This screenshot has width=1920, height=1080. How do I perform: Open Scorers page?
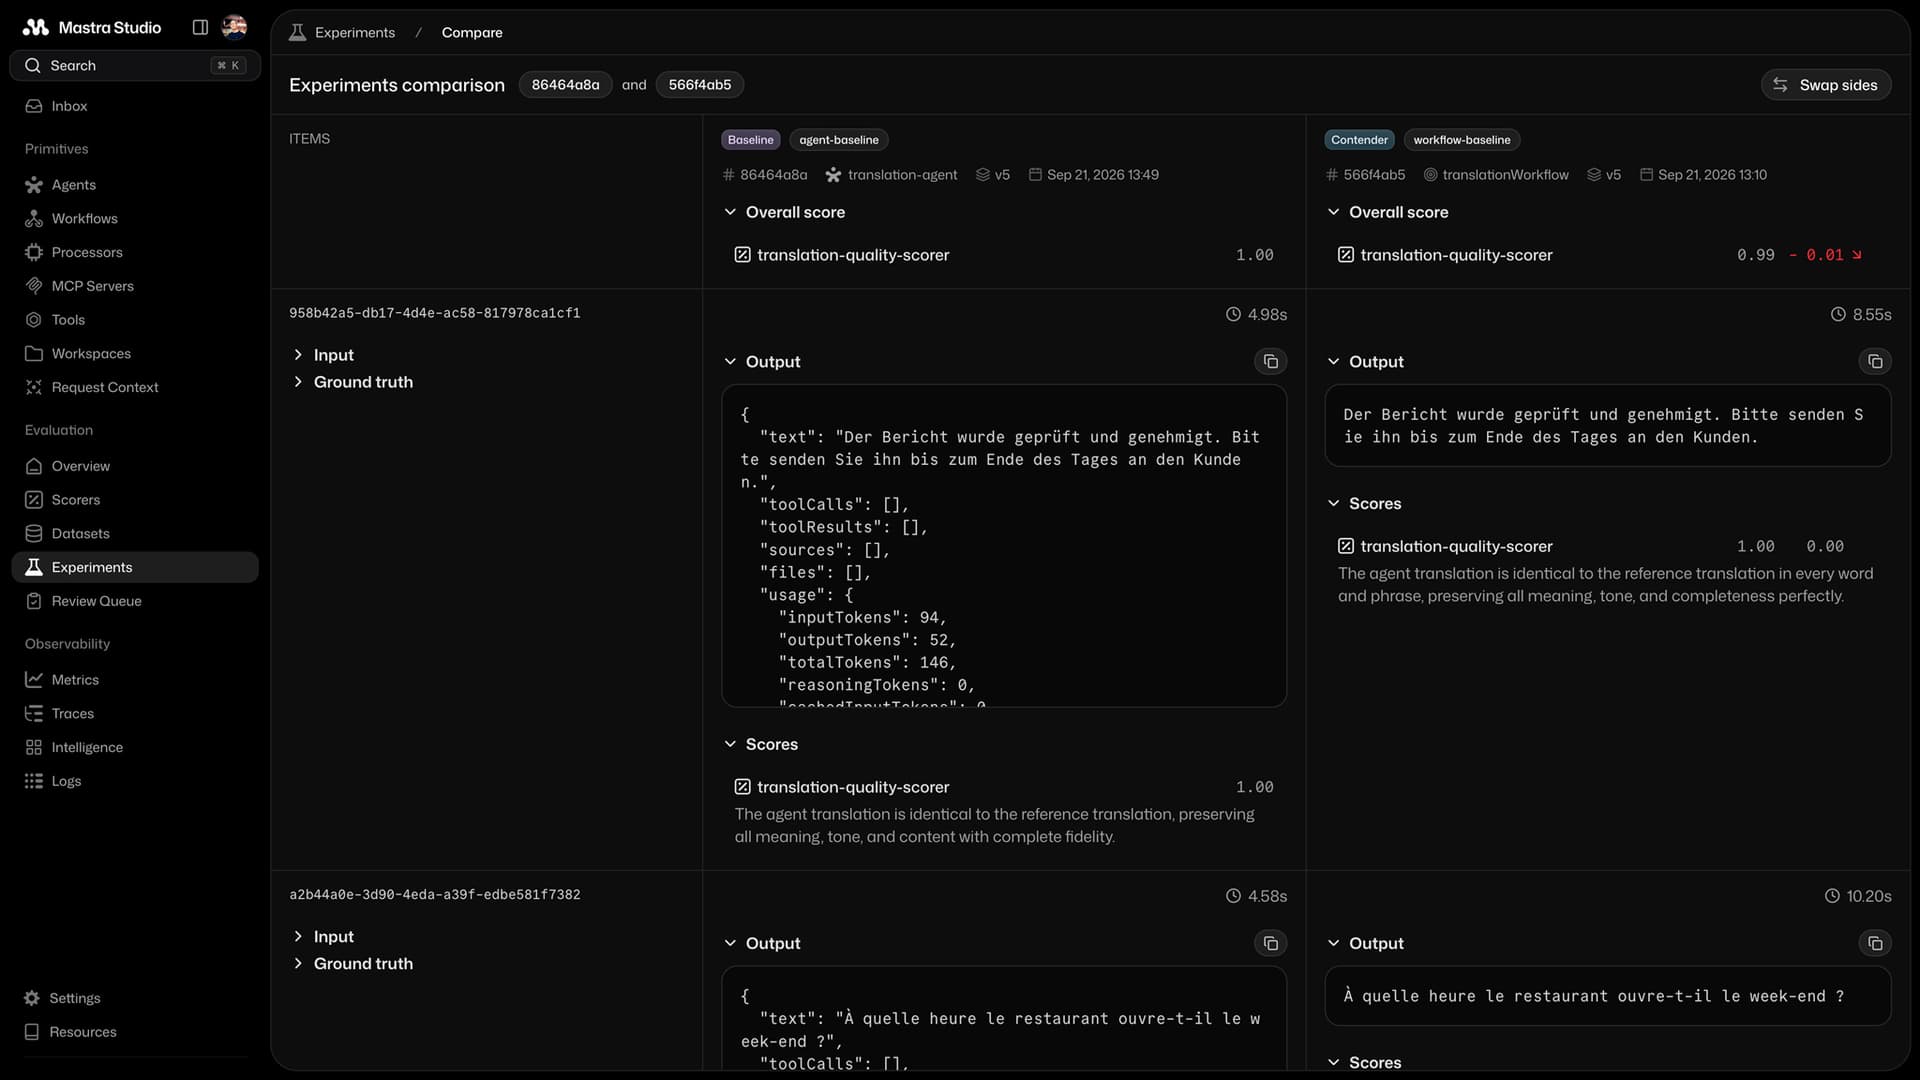point(135,500)
